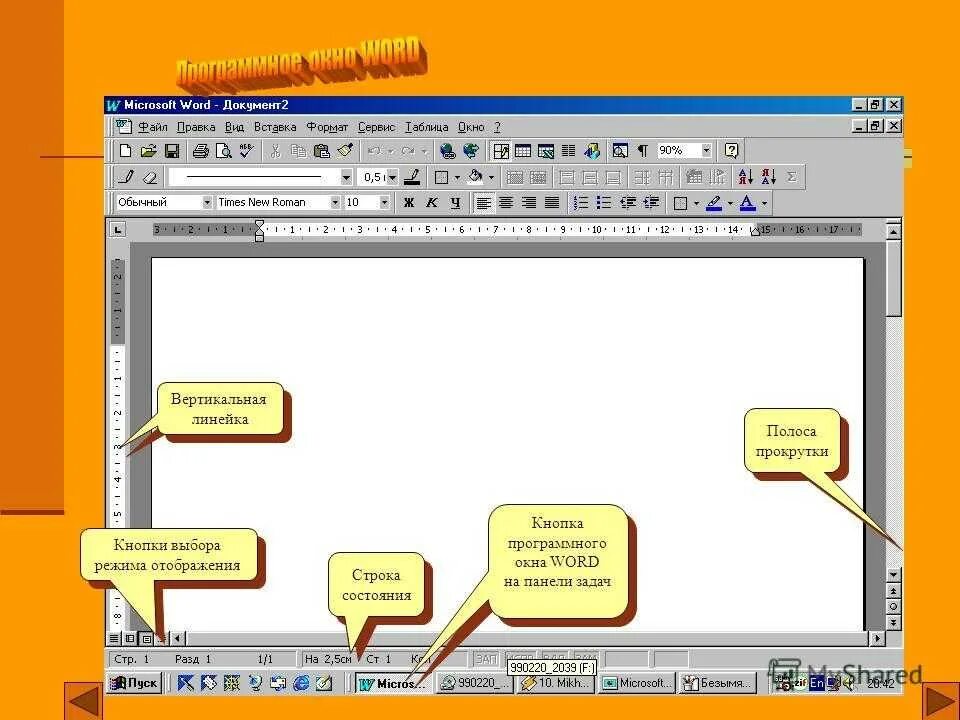Pick the Border Color pen icon
The width and height of the screenshot is (960, 720).
[412, 177]
